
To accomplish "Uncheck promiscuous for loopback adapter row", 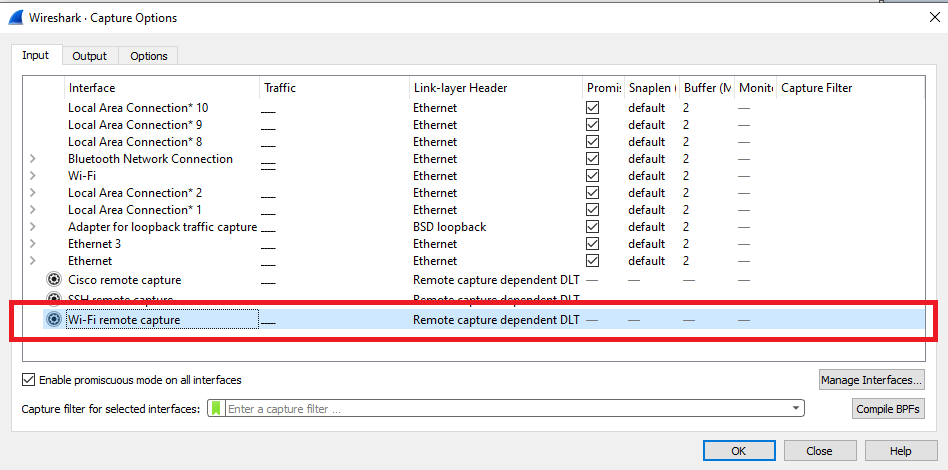I will [x=592, y=226].
